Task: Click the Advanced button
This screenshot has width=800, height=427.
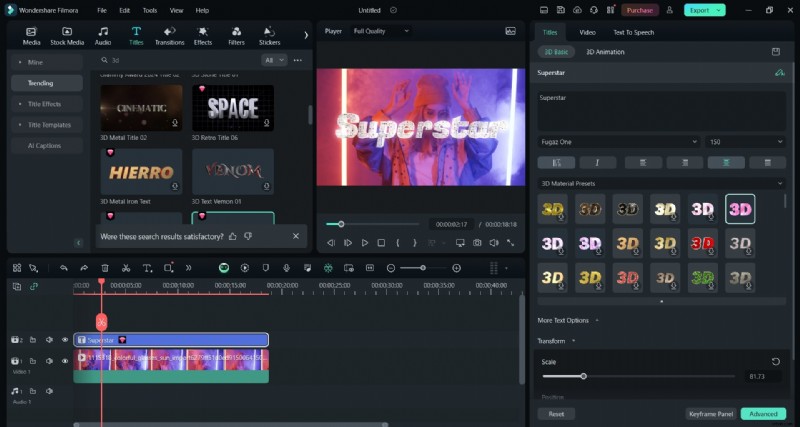Action: click(763, 414)
